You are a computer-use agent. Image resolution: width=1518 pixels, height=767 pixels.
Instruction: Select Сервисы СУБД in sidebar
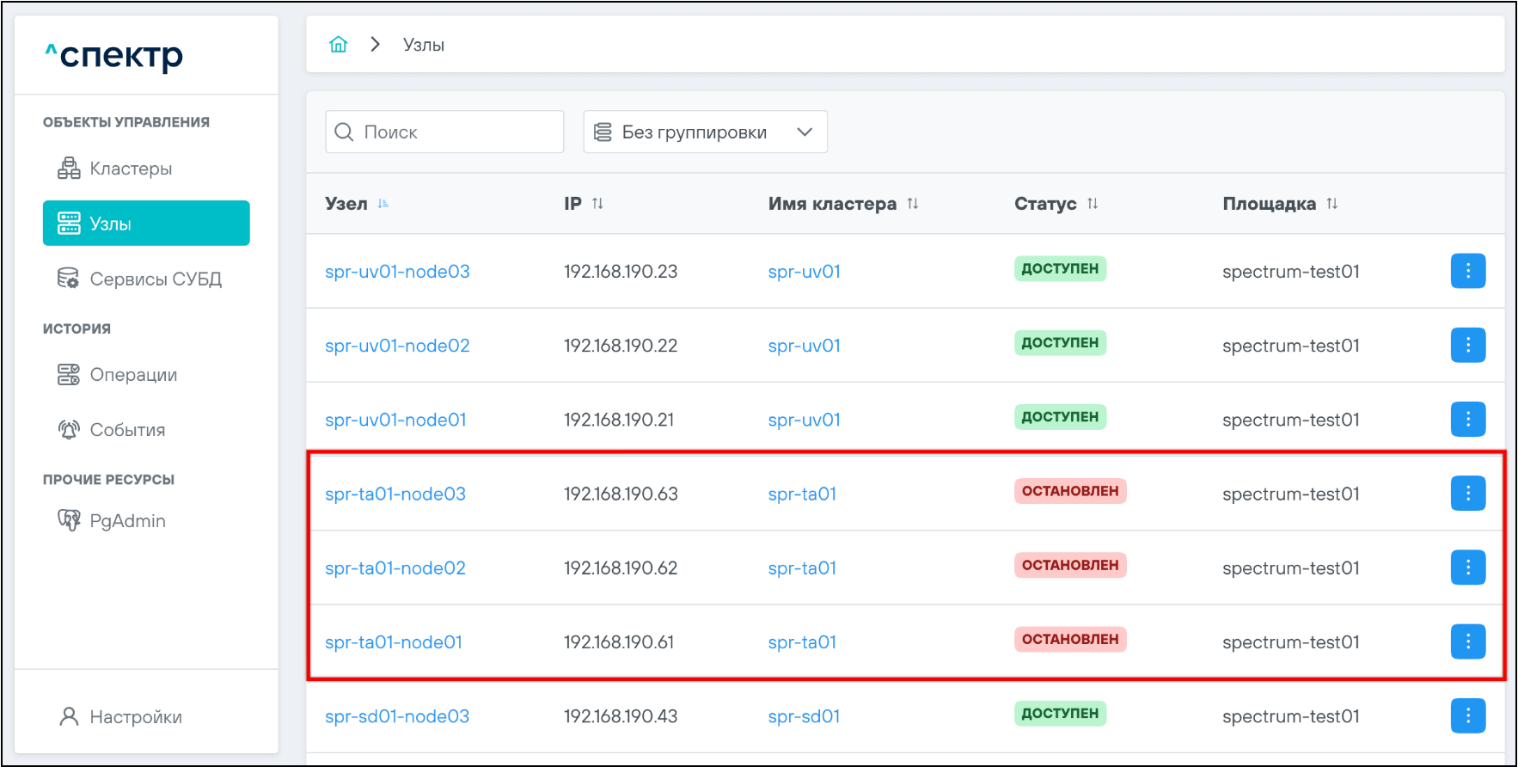click(x=155, y=279)
